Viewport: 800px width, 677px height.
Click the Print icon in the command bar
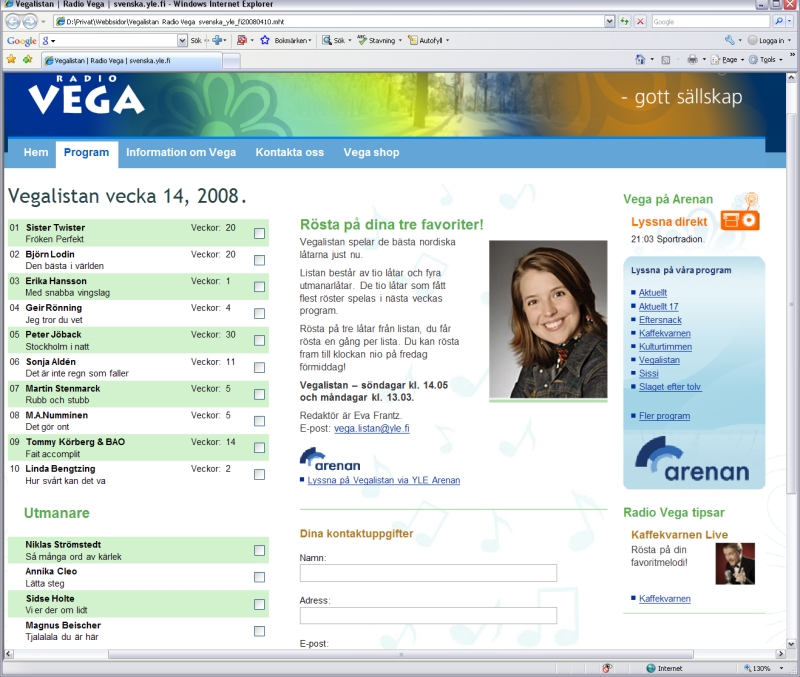pos(692,60)
